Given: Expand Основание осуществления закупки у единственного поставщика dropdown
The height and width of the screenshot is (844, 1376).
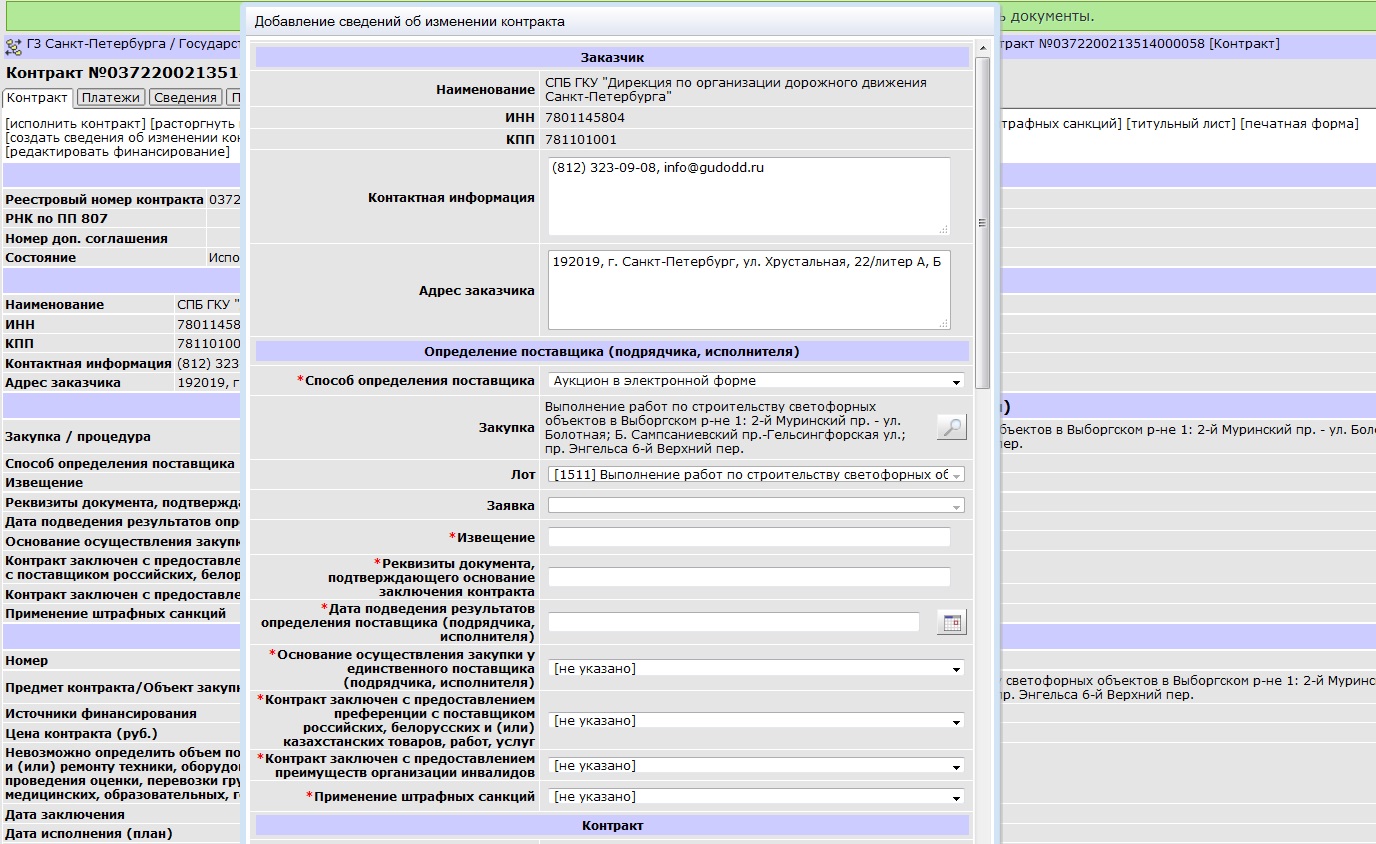Looking at the screenshot, I should (756, 668).
